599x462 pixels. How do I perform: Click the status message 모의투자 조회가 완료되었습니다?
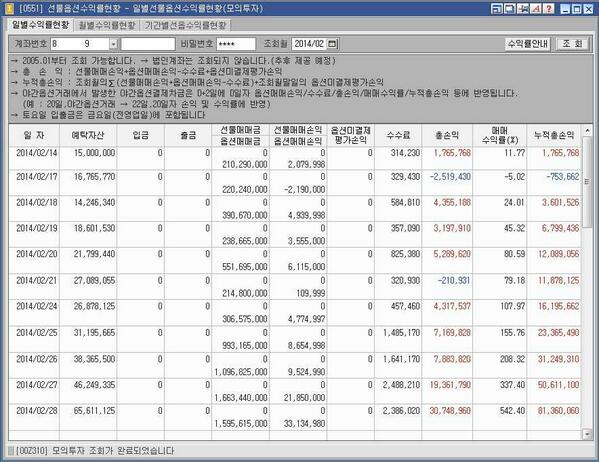pyautogui.click(x=113, y=451)
